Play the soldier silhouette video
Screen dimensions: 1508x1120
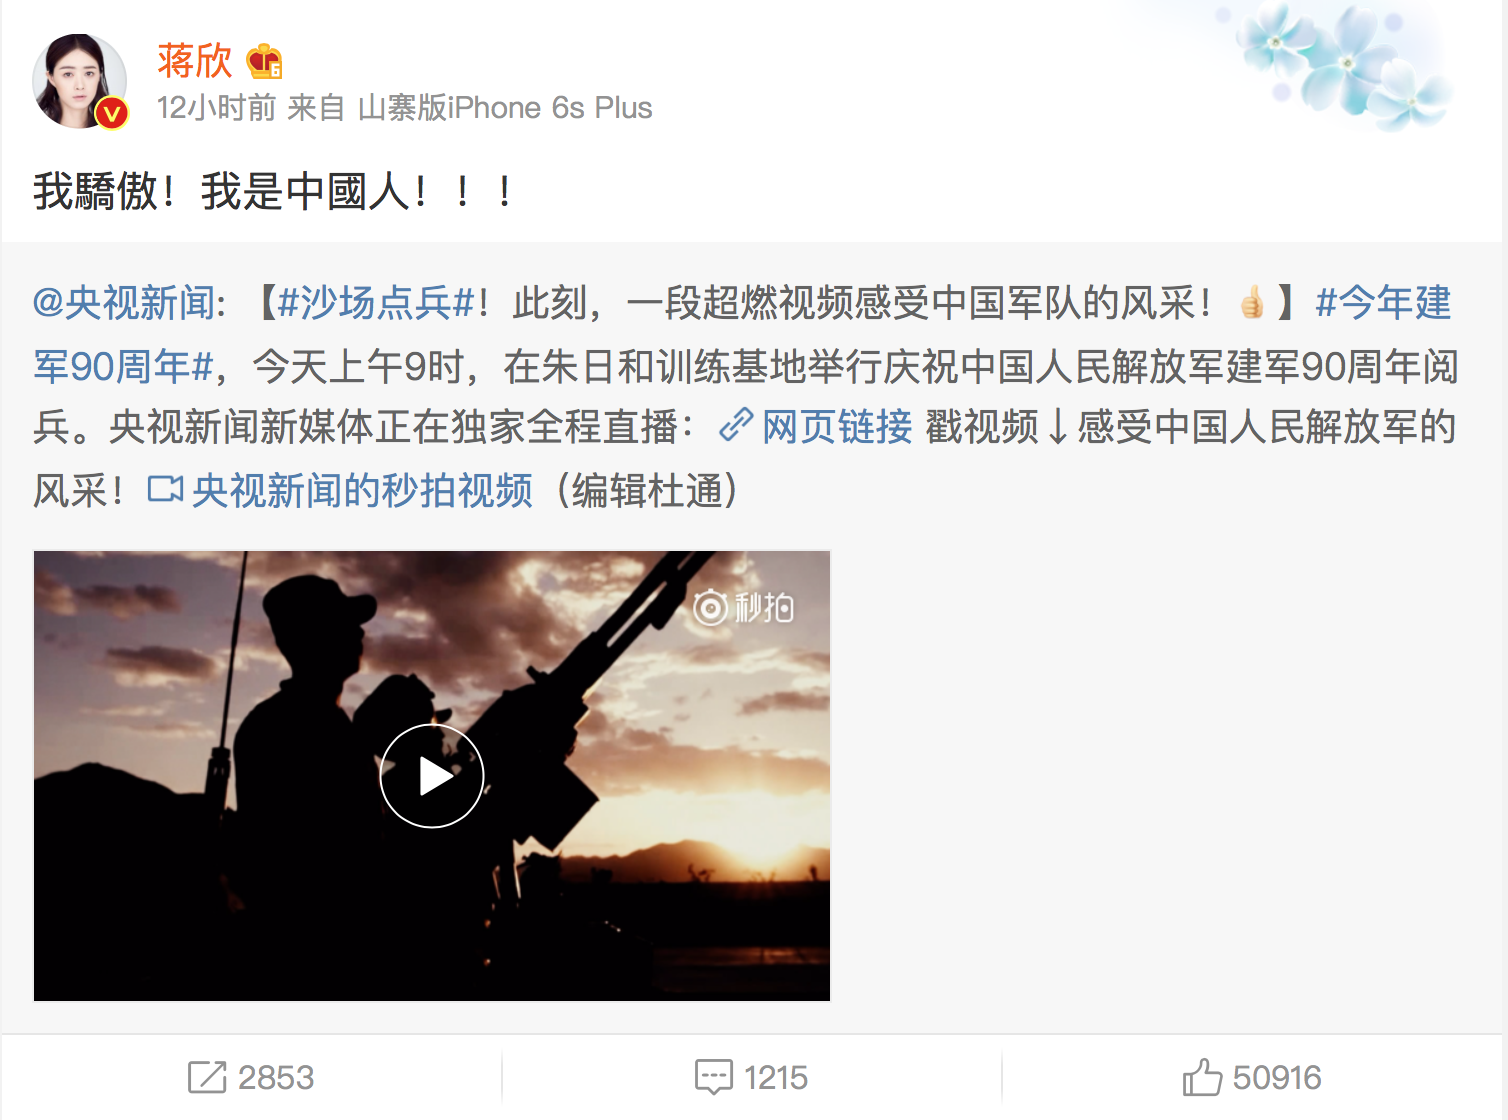click(432, 776)
